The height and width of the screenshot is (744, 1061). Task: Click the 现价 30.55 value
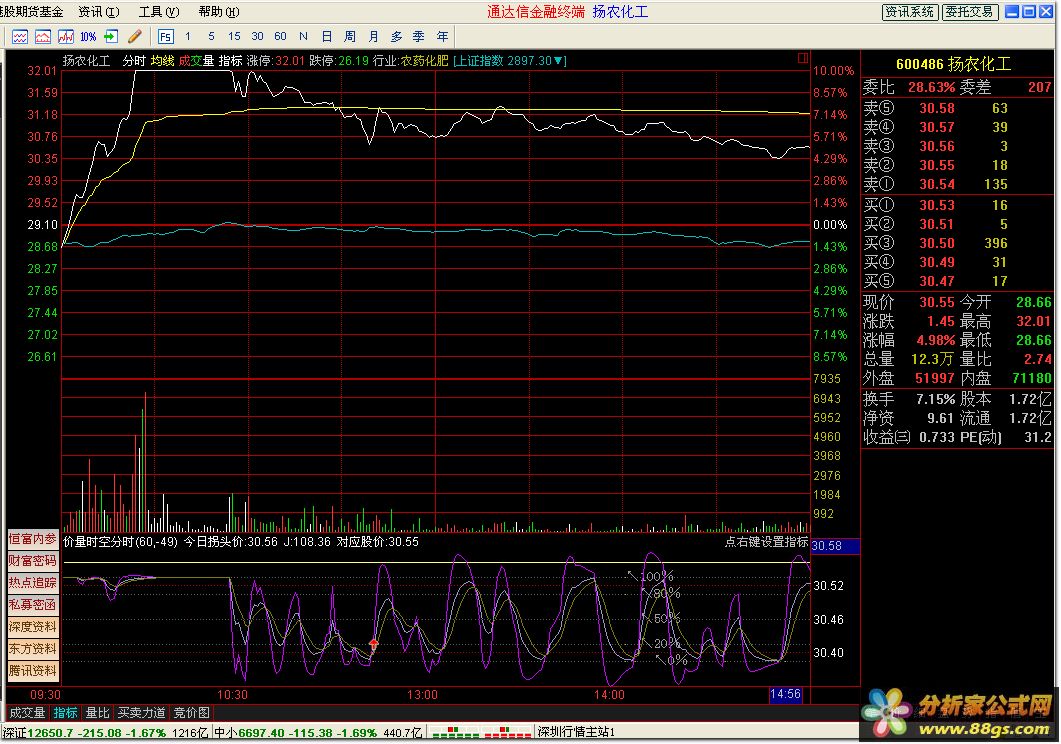(x=936, y=302)
